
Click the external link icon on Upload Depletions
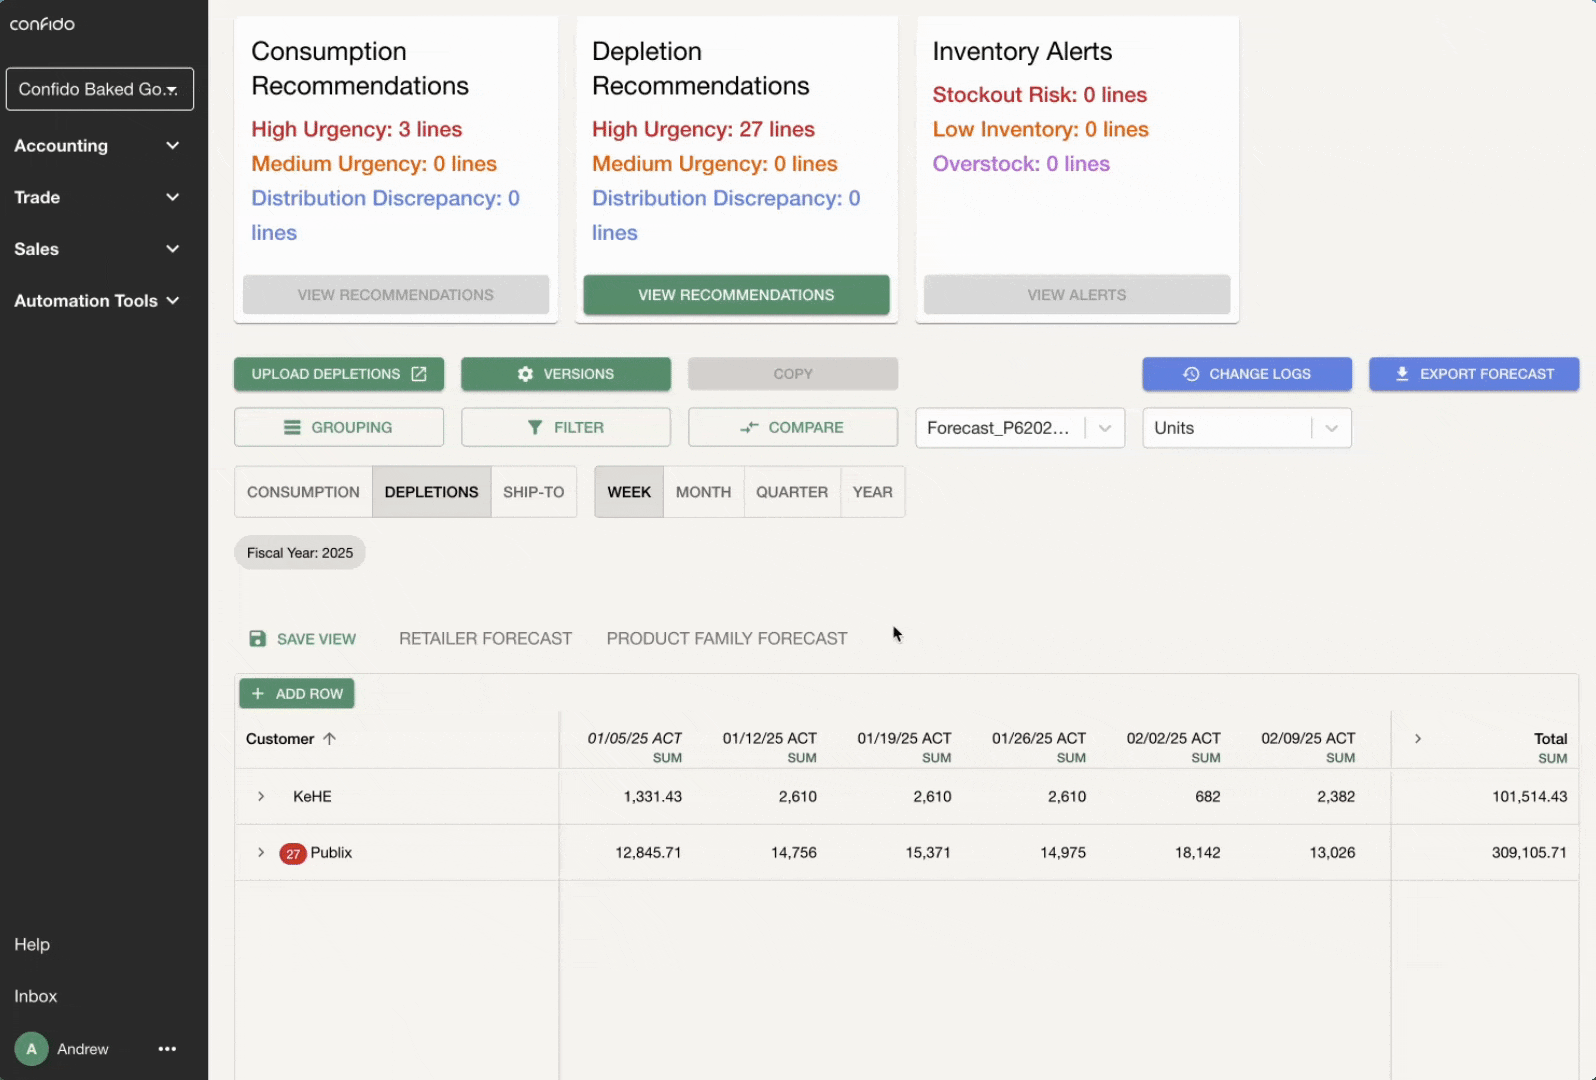(x=419, y=374)
